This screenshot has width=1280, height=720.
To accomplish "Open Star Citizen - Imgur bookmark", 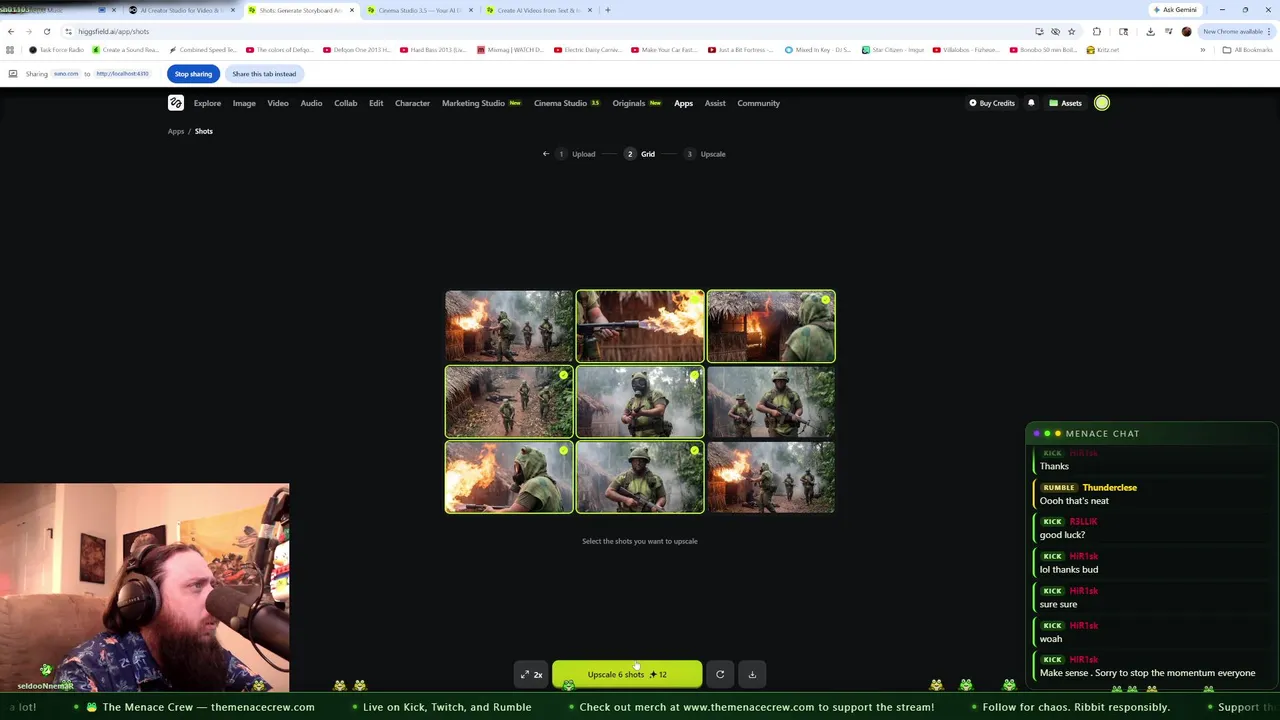I will tap(893, 50).
